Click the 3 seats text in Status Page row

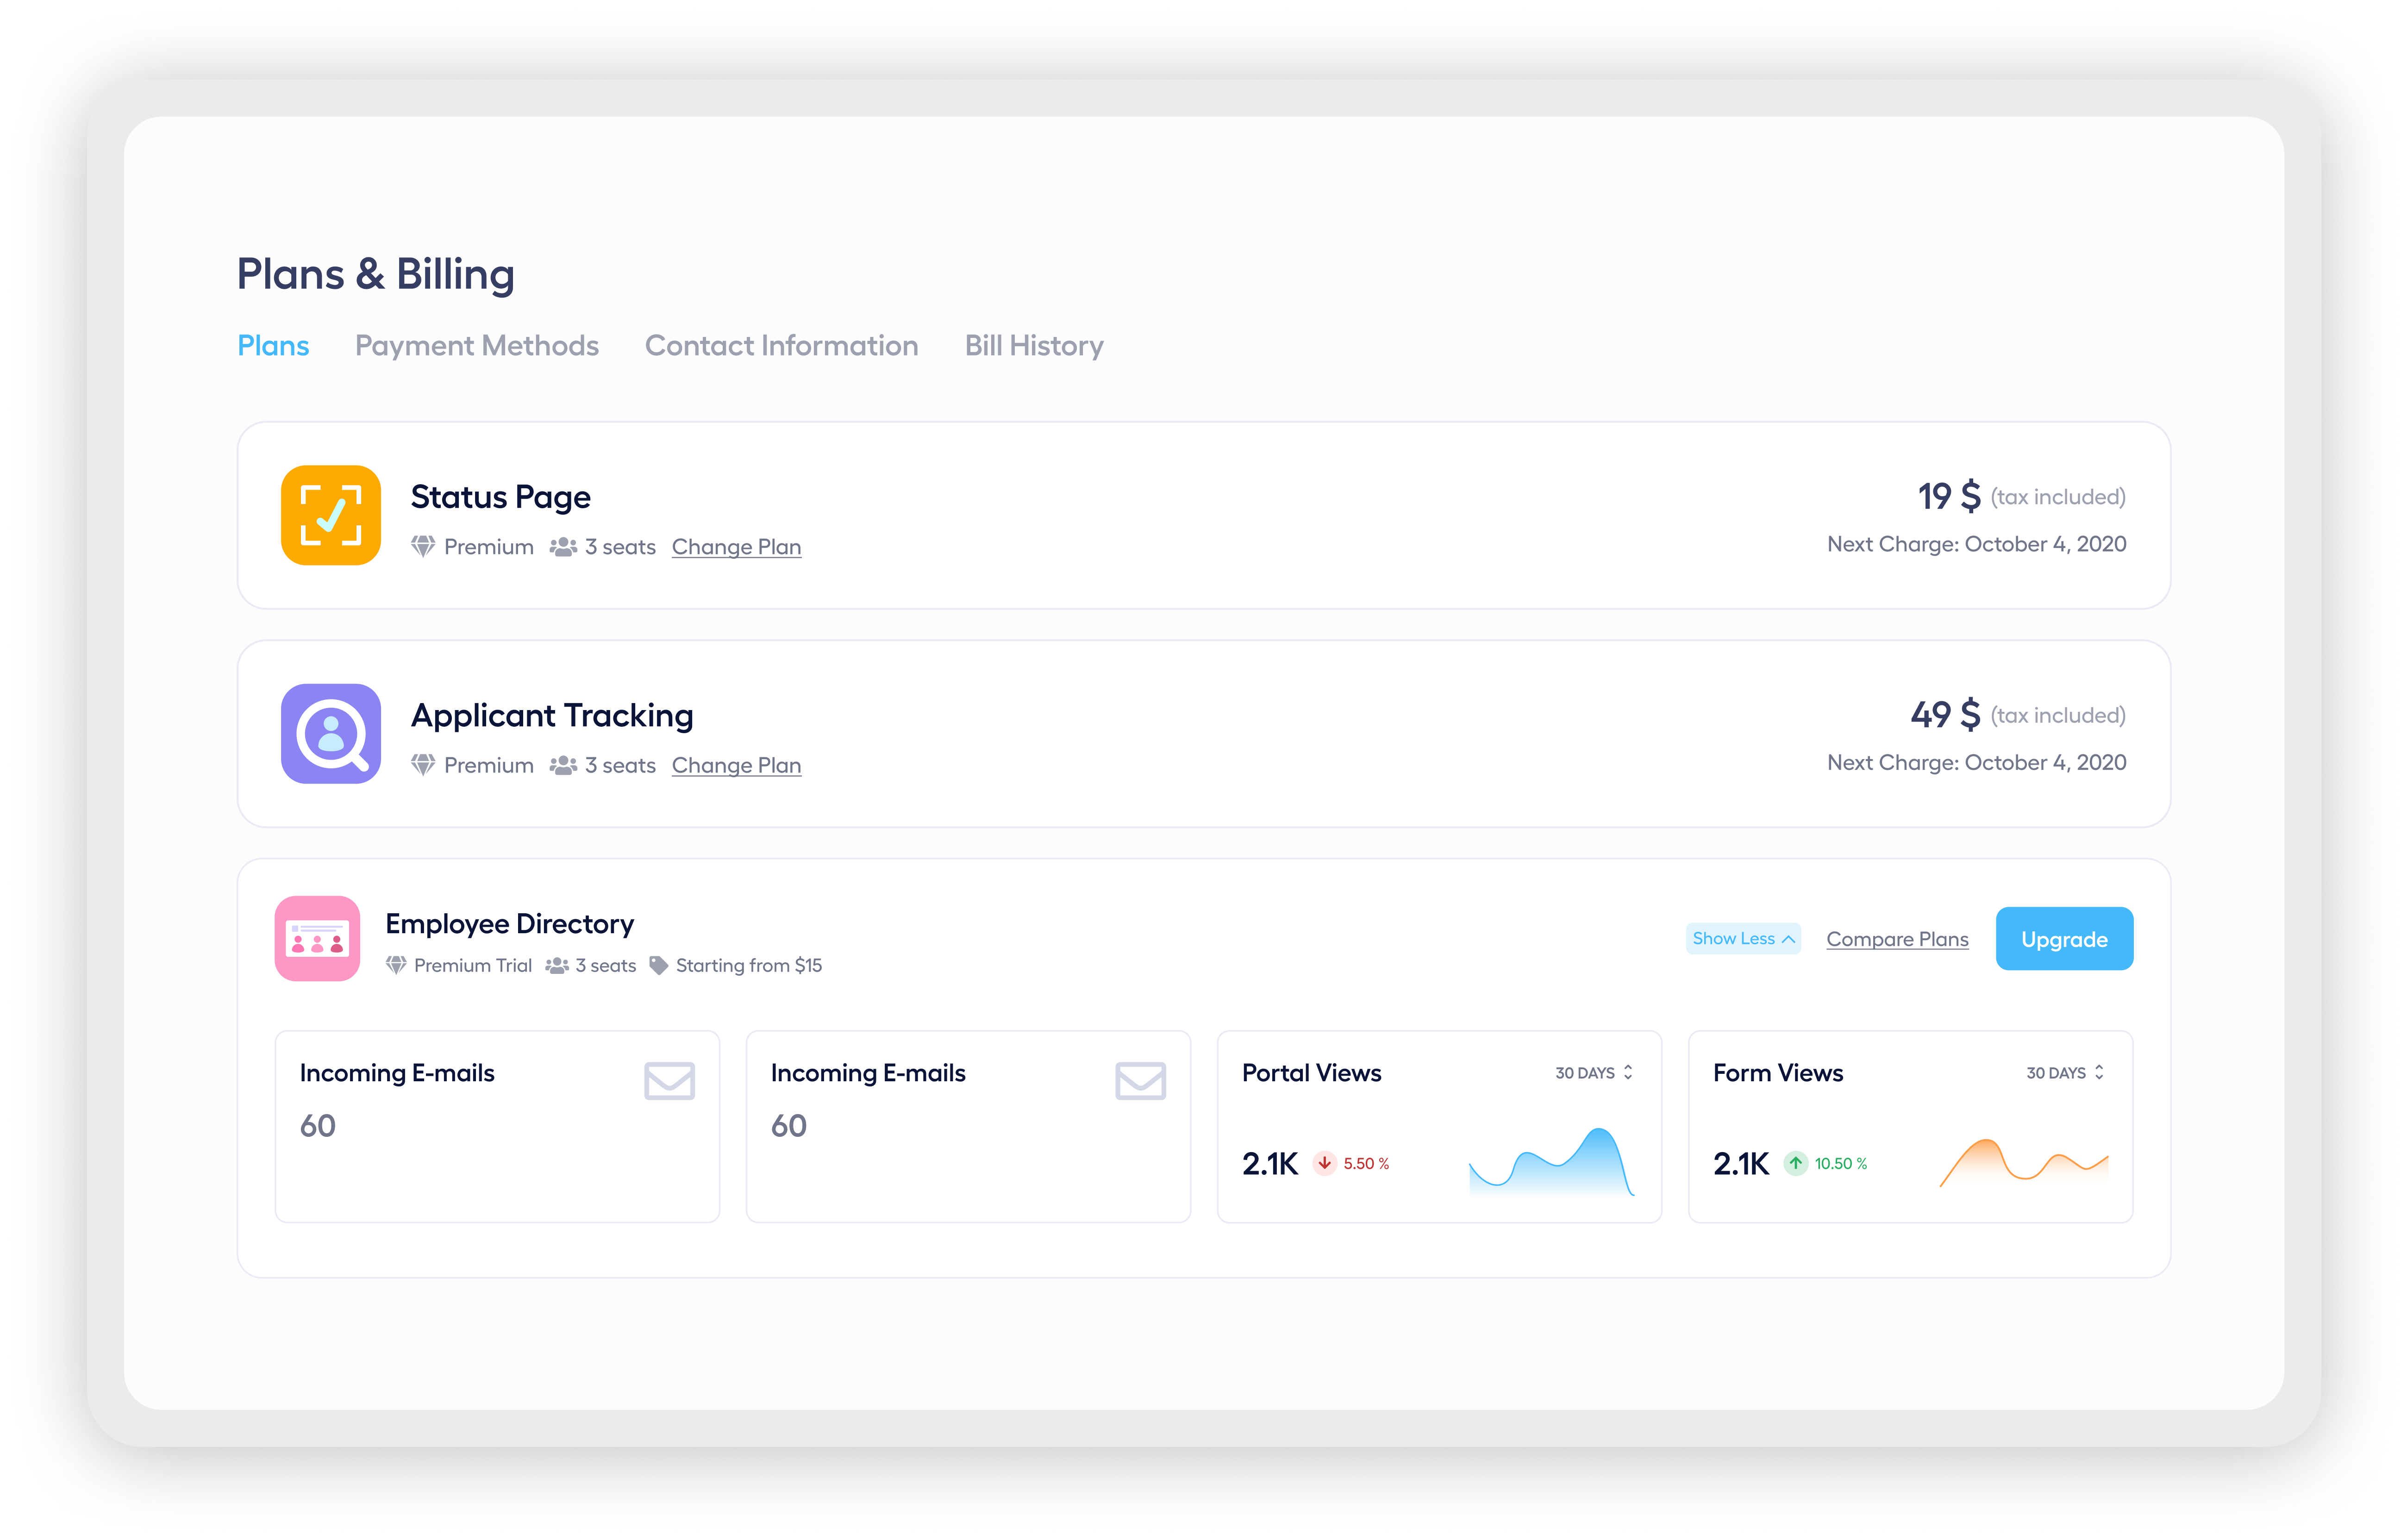coord(620,547)
